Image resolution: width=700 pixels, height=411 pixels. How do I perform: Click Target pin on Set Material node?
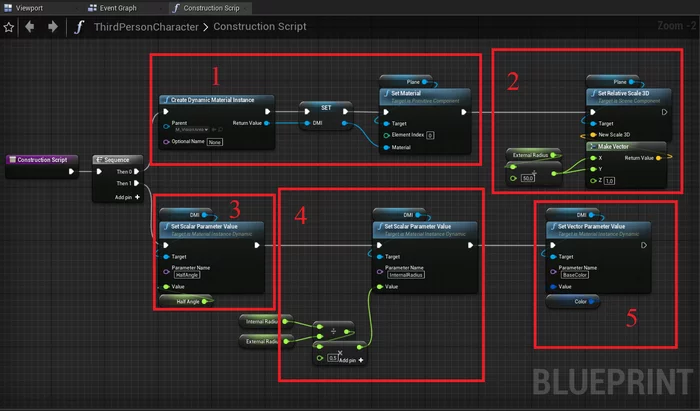pos(386,124)
